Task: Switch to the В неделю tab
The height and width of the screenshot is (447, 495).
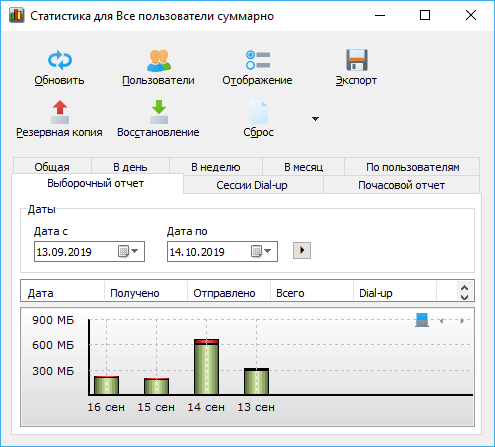Action: click(216, 167)
